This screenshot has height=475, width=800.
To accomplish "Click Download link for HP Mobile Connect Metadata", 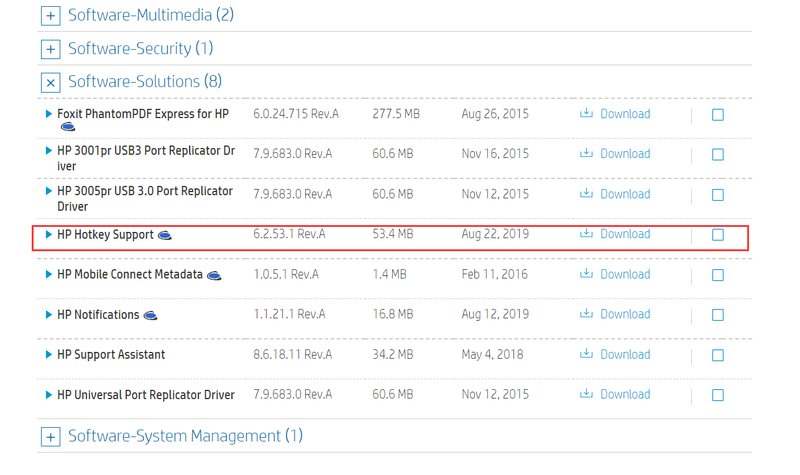I will click(x=625, y=274).
